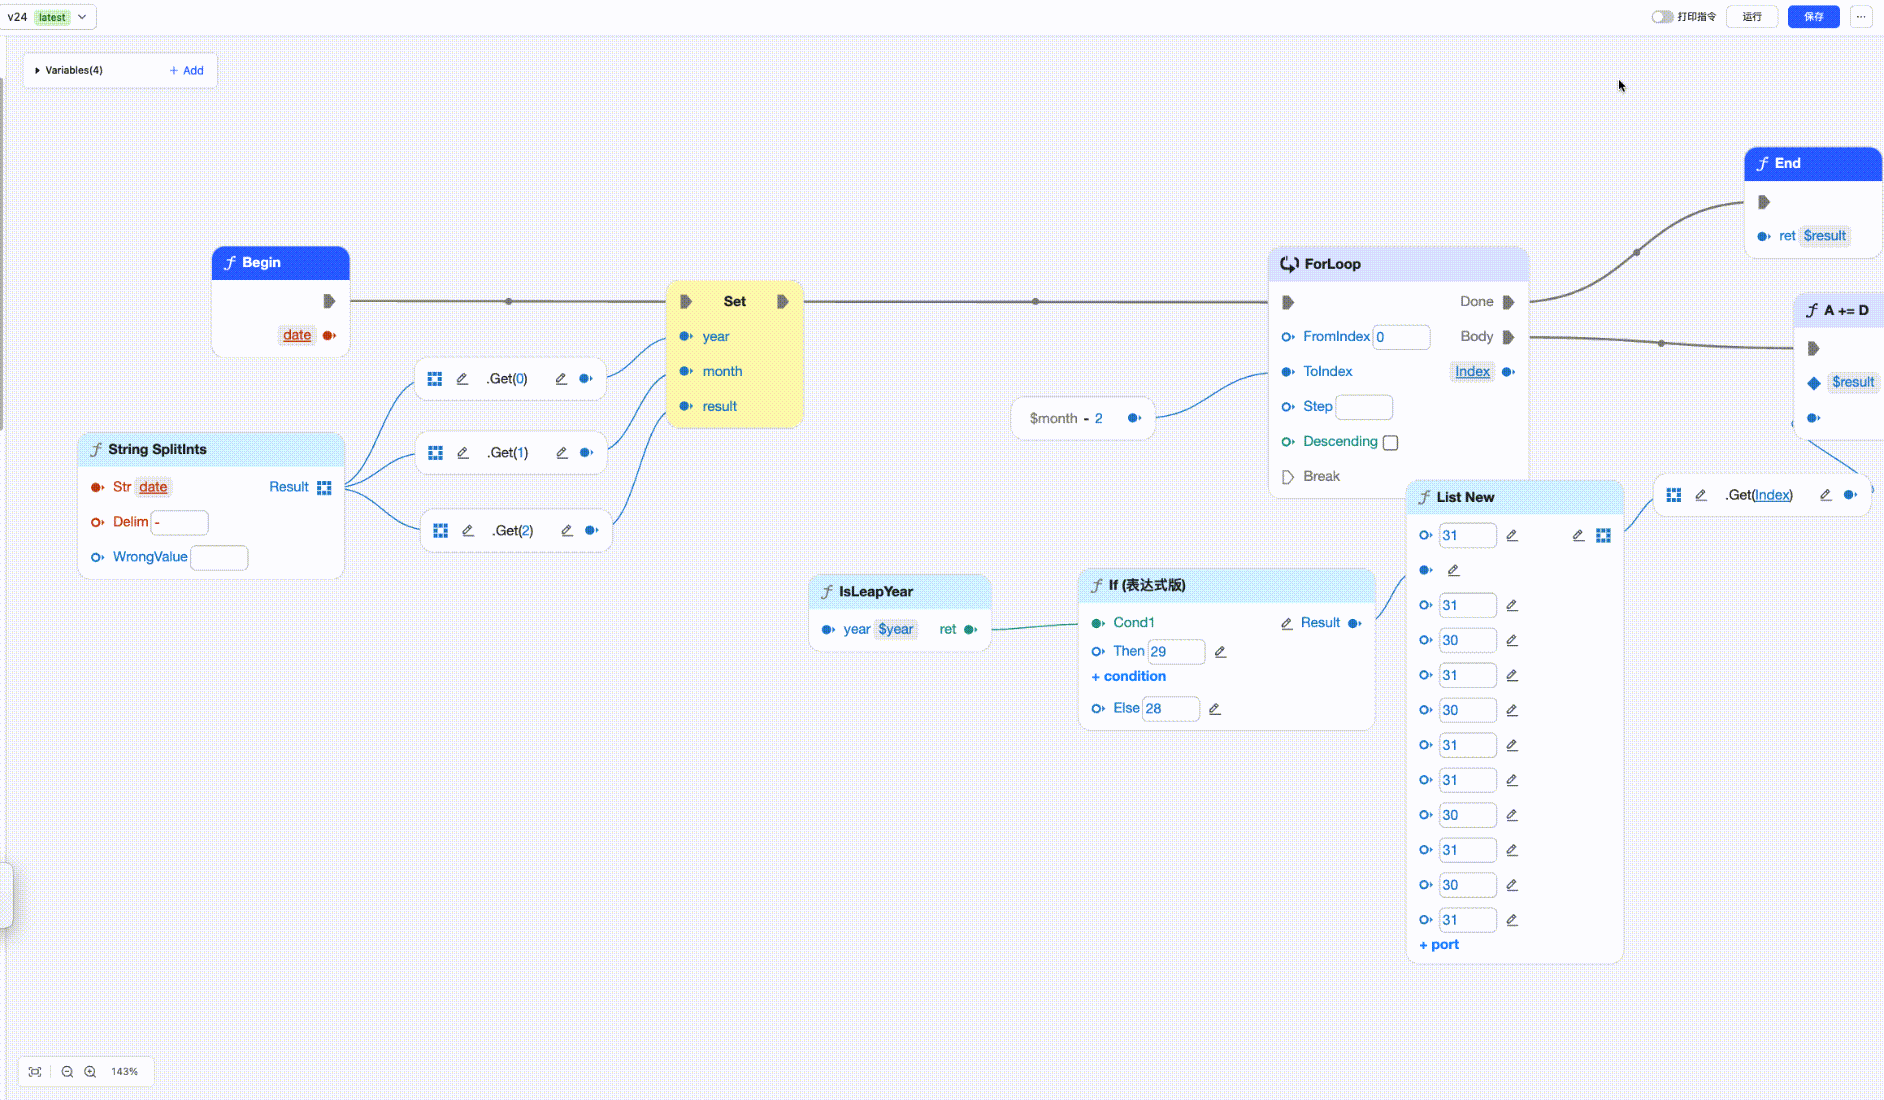Click the FromIndex input field
1884x1100 pixels.
[x=1401, y=337]
